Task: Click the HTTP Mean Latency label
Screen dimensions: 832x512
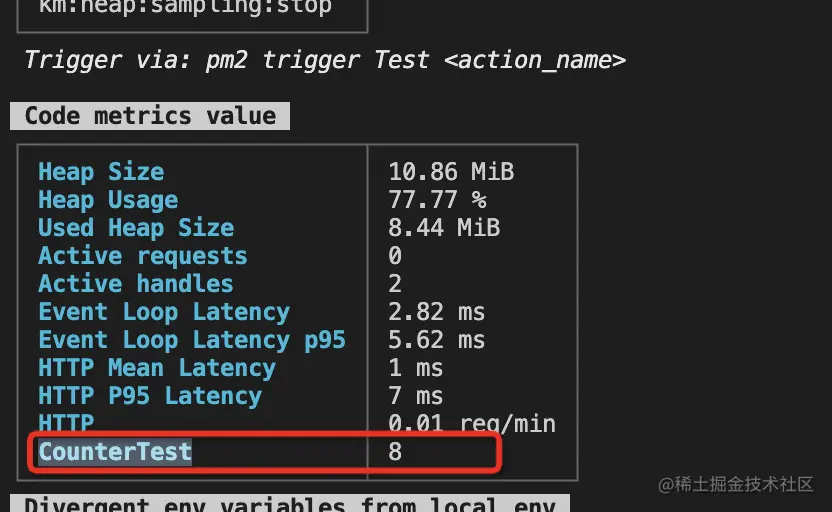Action: [x=157, y=368]
